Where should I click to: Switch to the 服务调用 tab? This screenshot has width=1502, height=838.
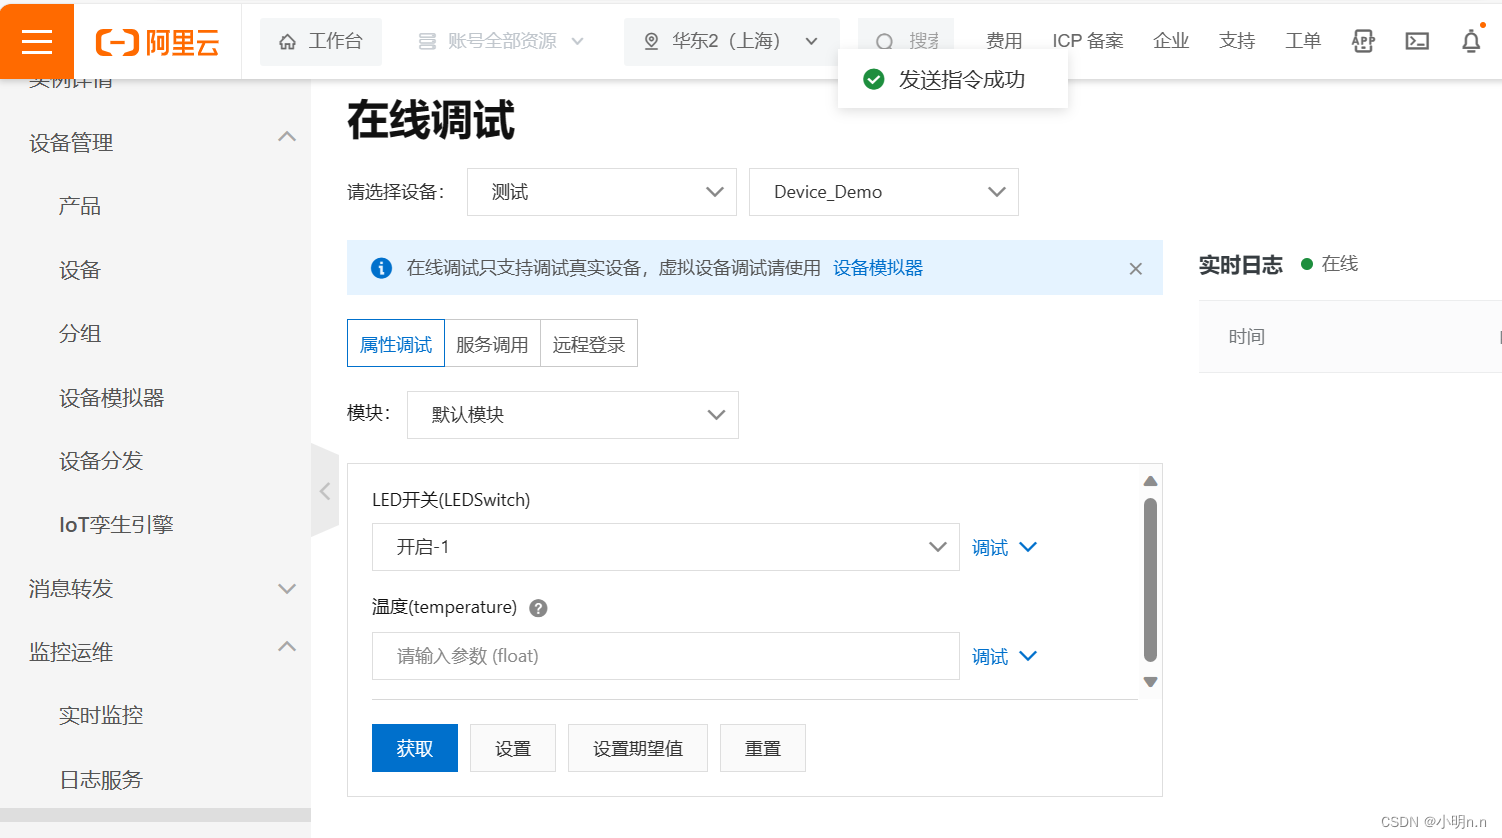(x=492, y=344)
